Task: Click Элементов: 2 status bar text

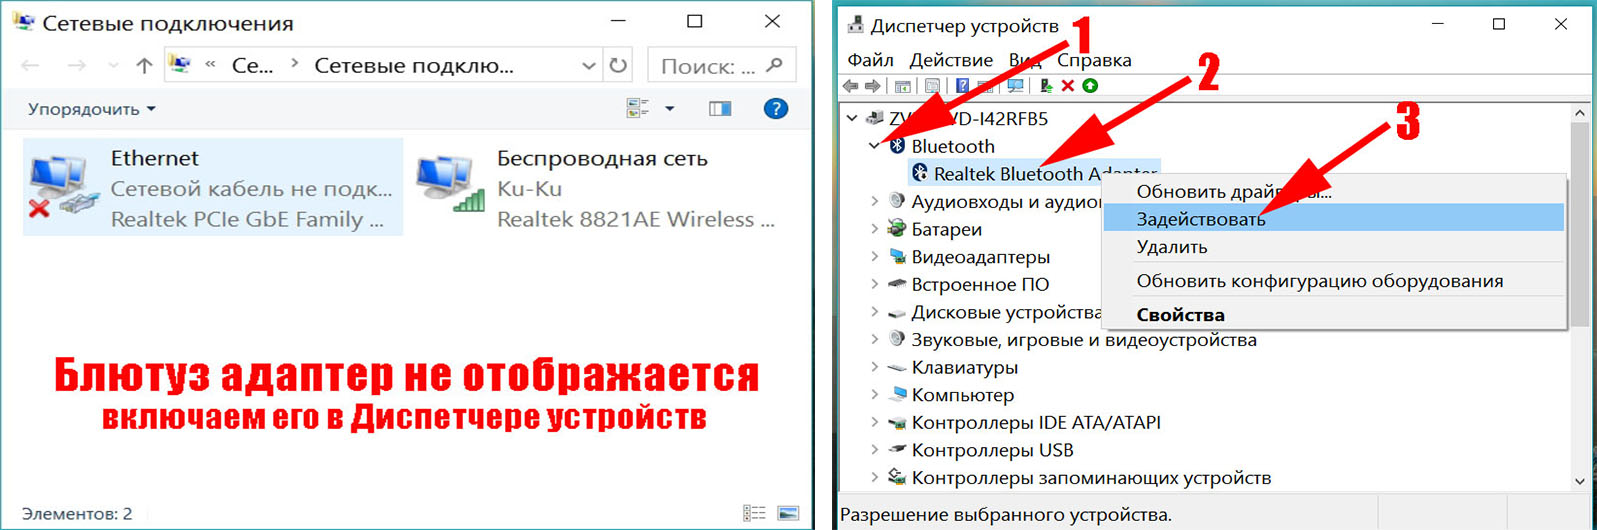Action: coord(77,514)
